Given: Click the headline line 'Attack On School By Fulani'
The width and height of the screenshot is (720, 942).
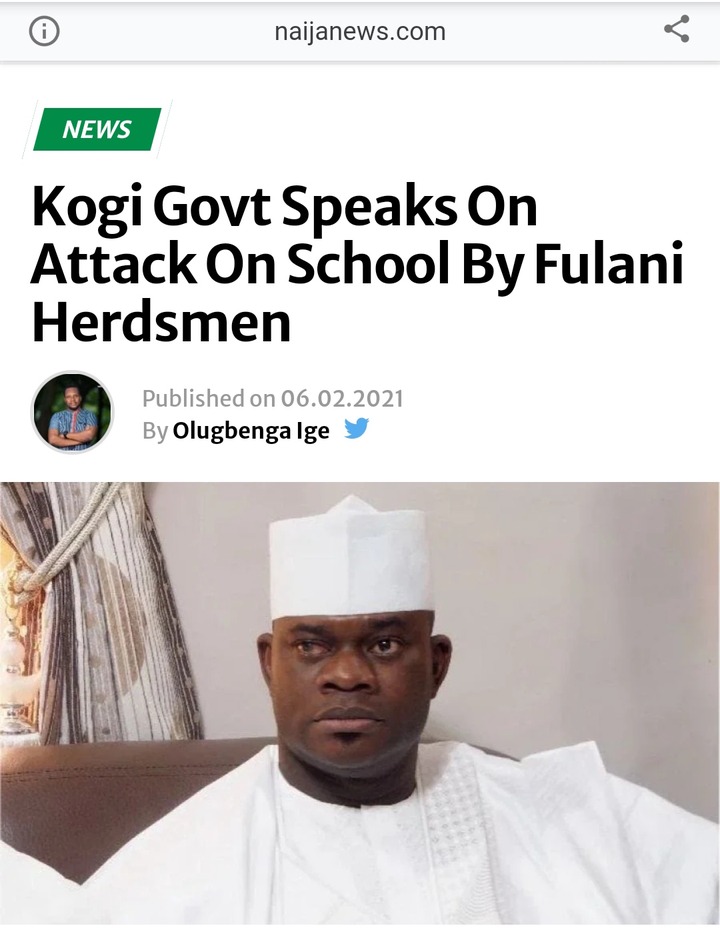Looking at the screenshot, I should 358,265.
